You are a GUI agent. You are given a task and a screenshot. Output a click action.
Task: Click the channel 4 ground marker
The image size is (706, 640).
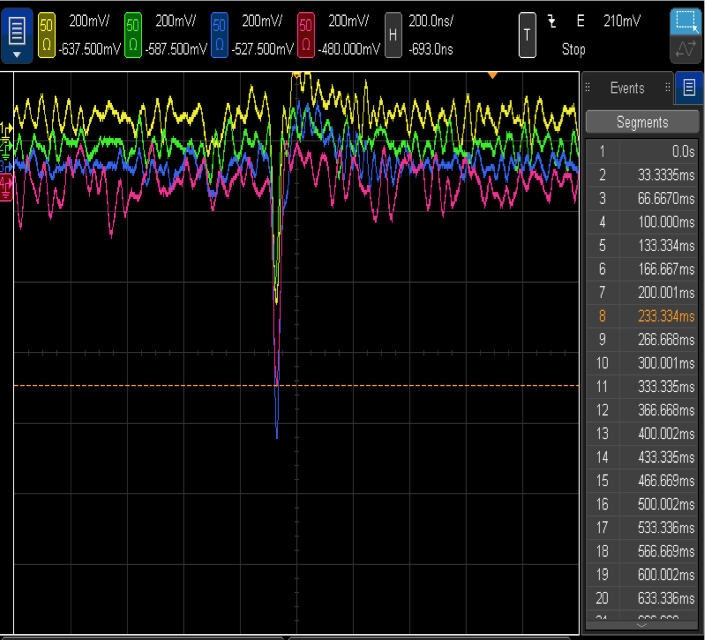point(6,186)
